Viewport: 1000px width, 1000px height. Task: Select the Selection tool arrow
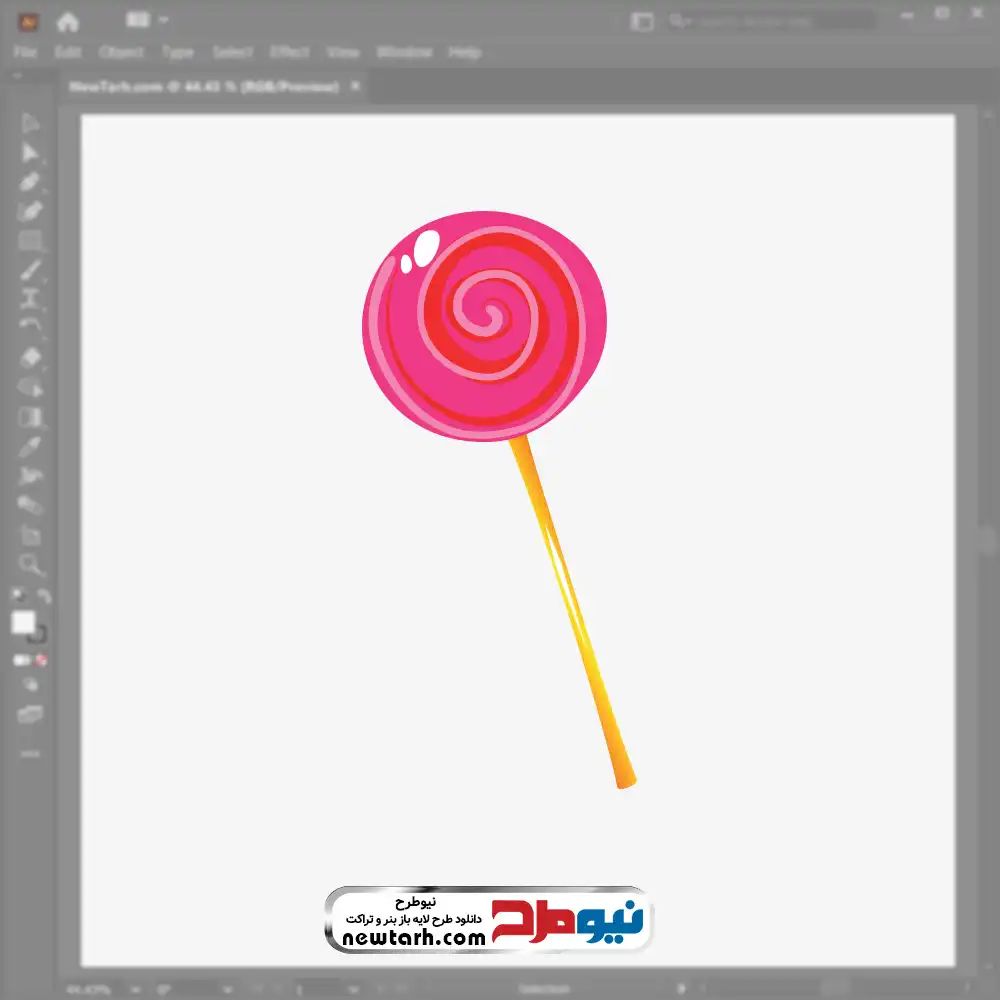(30, 123)
